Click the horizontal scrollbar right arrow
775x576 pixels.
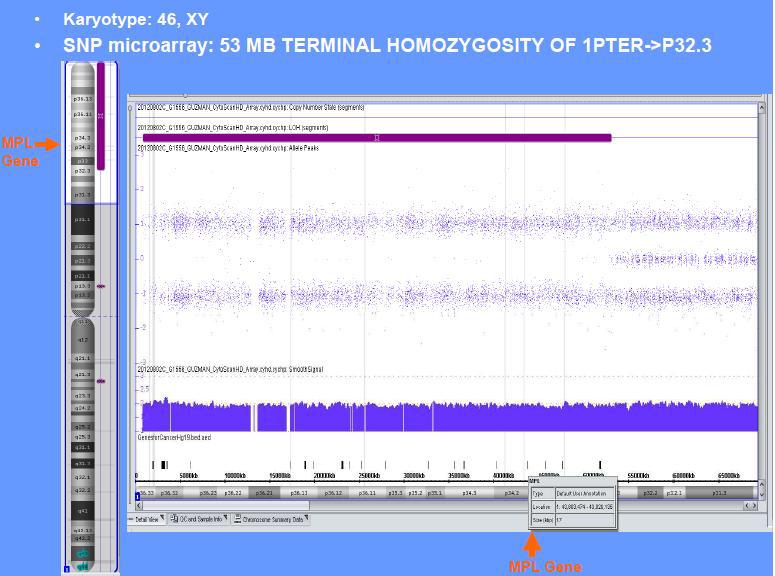(x=754, y=505)
